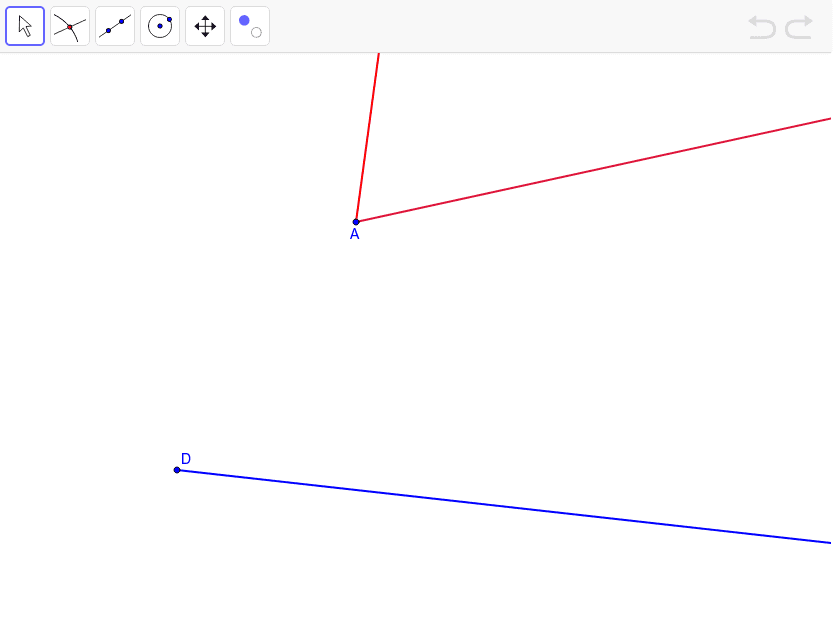Screen dimensions: 833x618
Task: Click the Redo arrow icon
Action: tap(797, 28)
